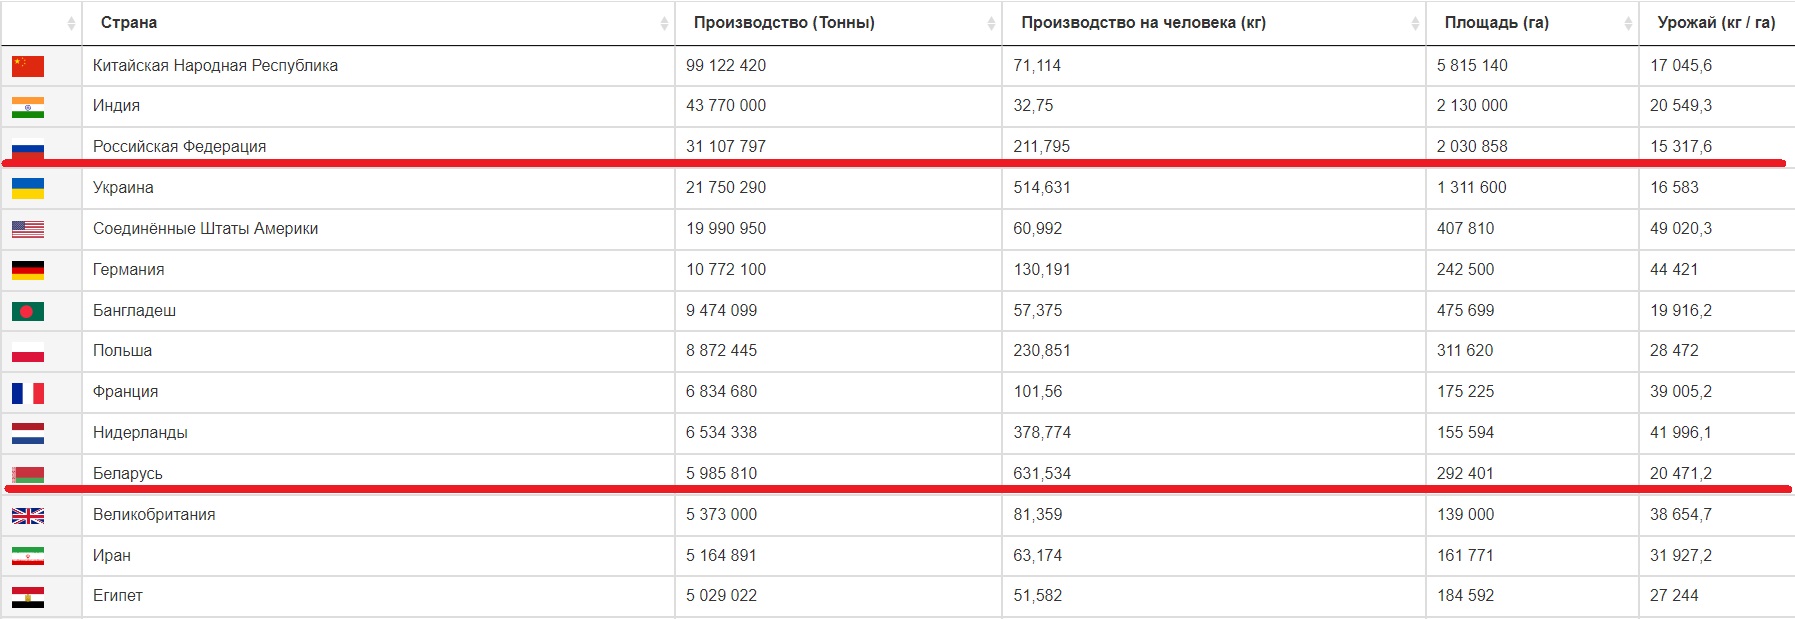The height and width of the screenshot is (619, 1795).
Task: Click the Iran flag icon
Action: pyautogui.click(x=28, y=556)
